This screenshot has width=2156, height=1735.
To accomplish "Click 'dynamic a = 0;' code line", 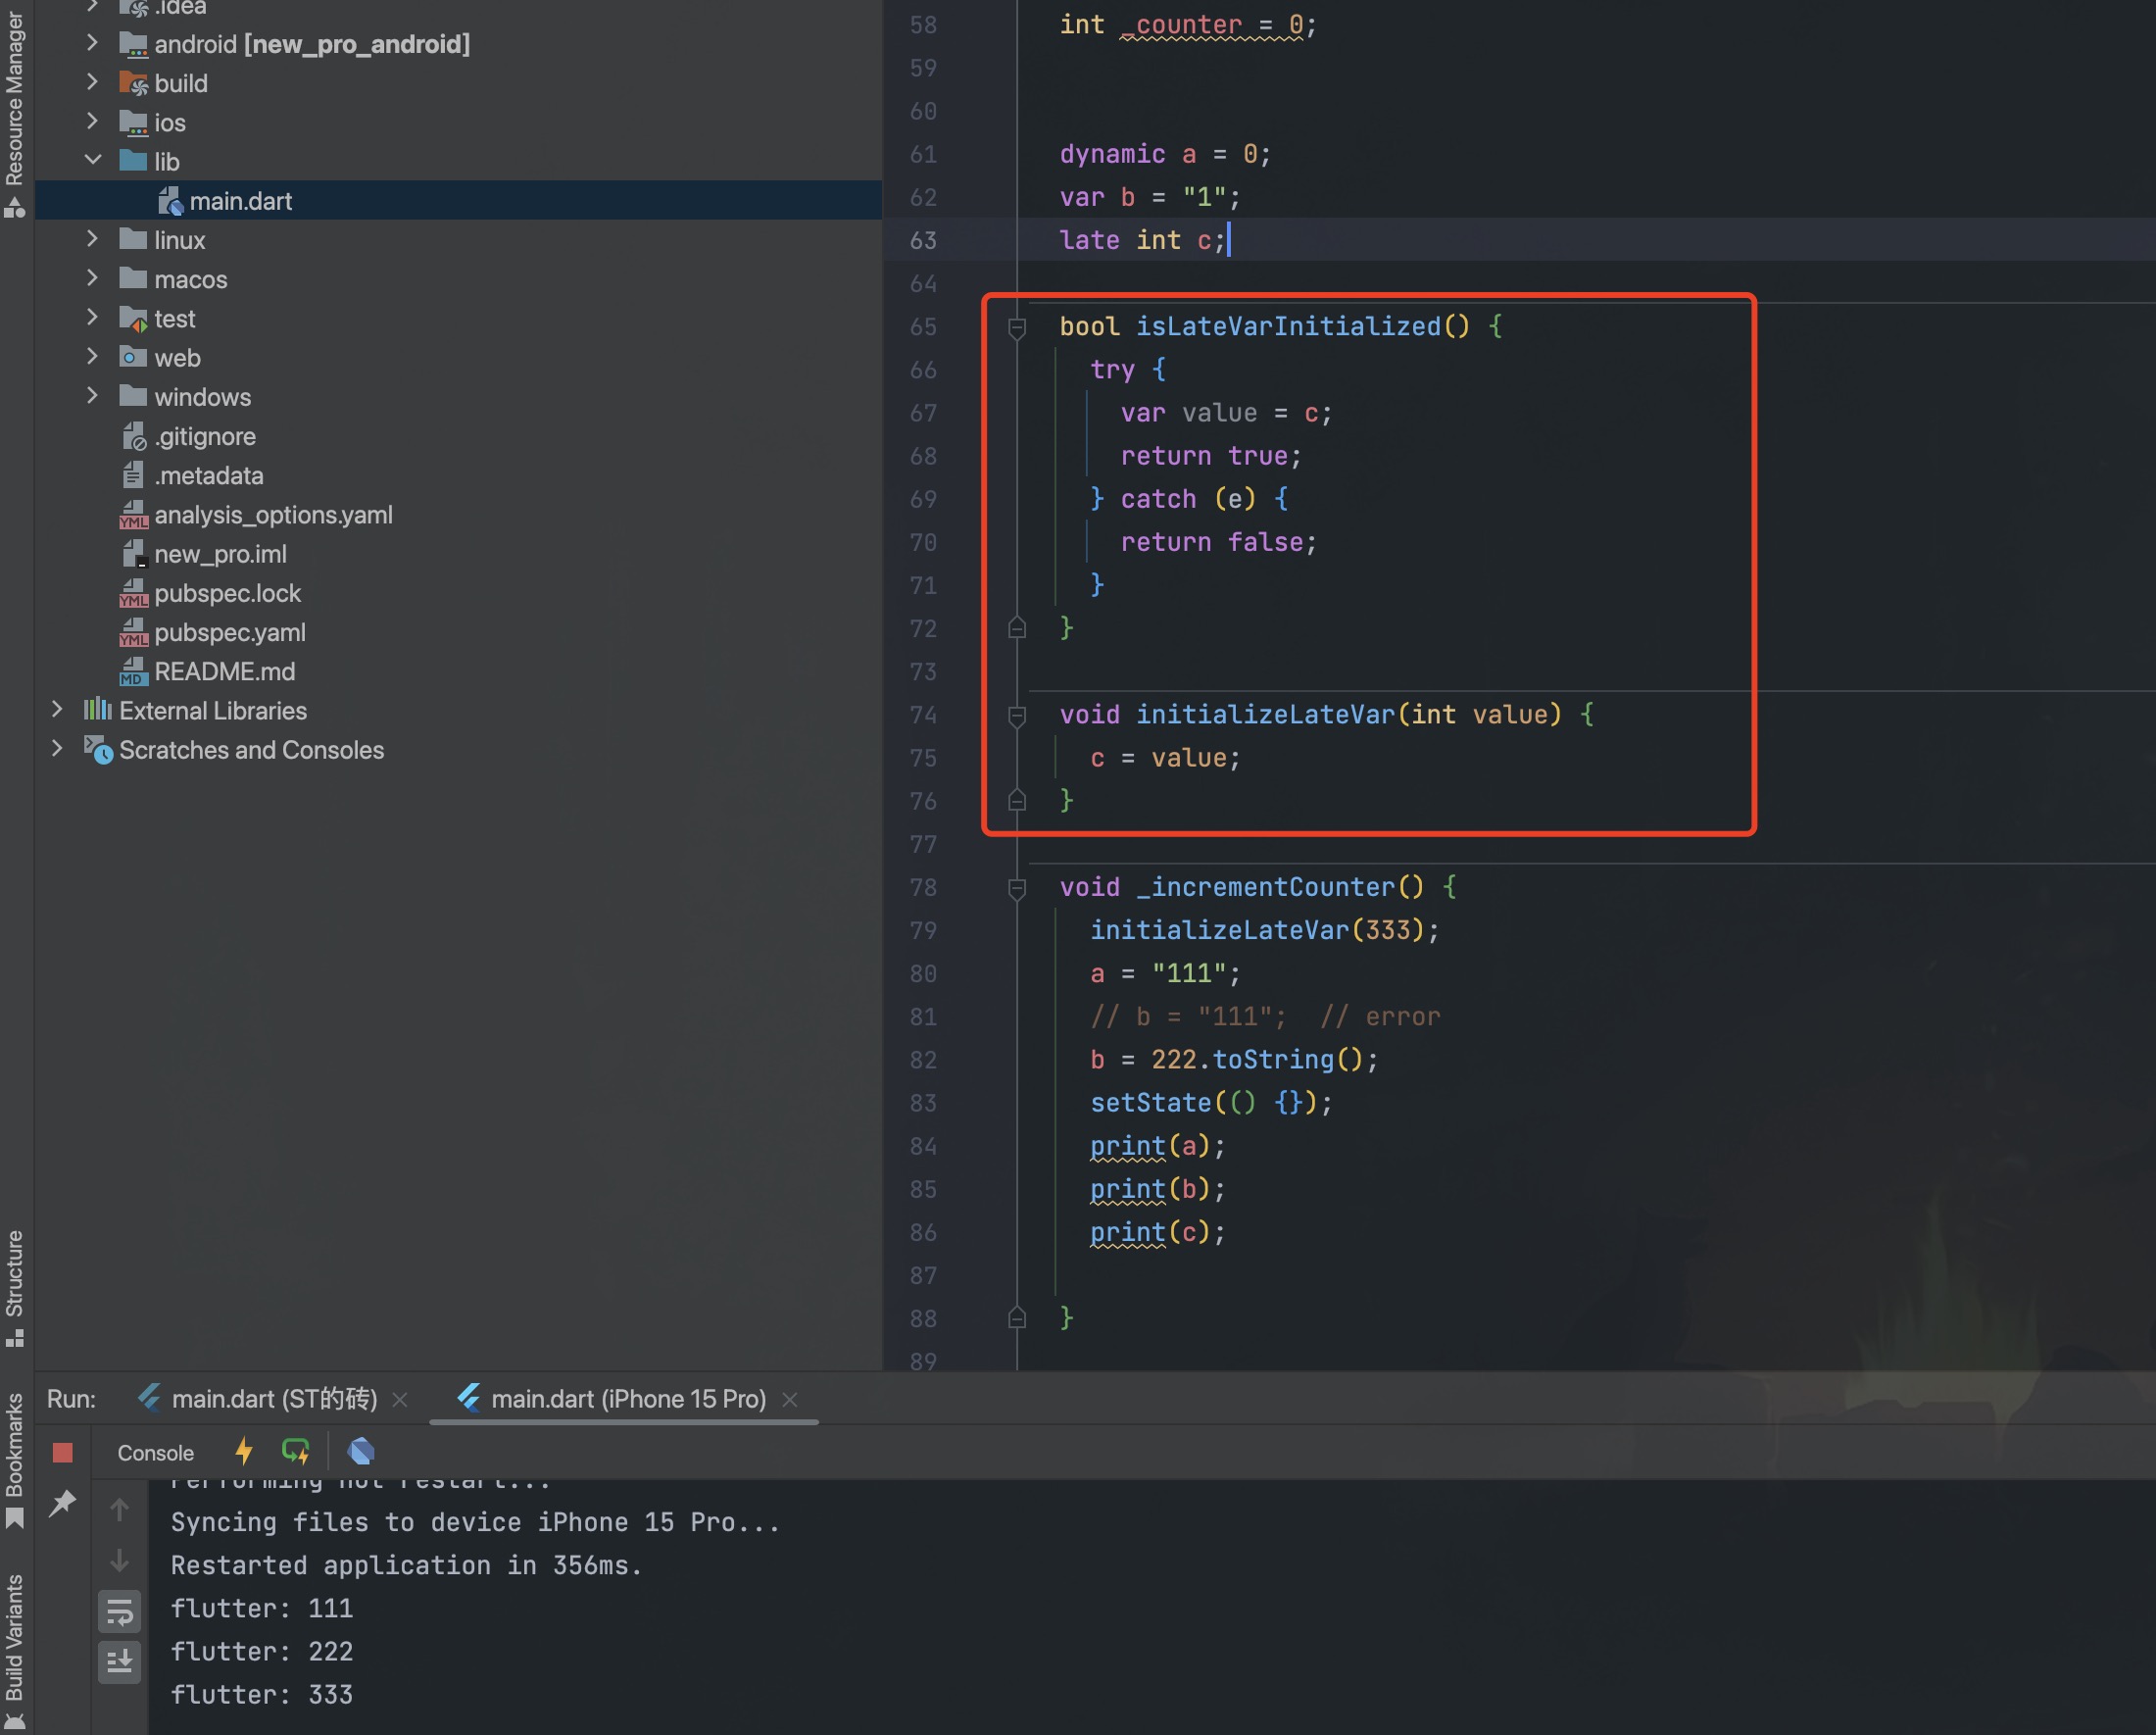I will 1165,154.
